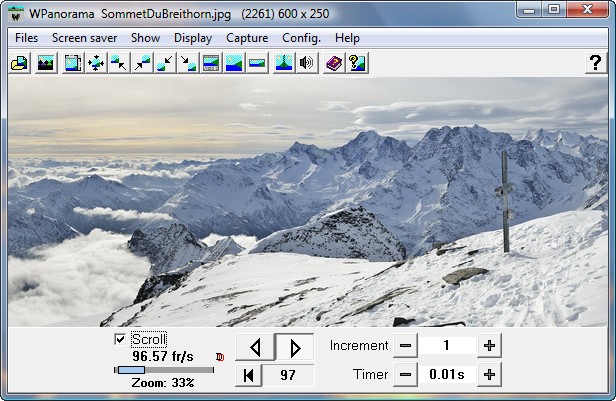Click the image with control bar icon
616x401 pixels.
(211, 63)
